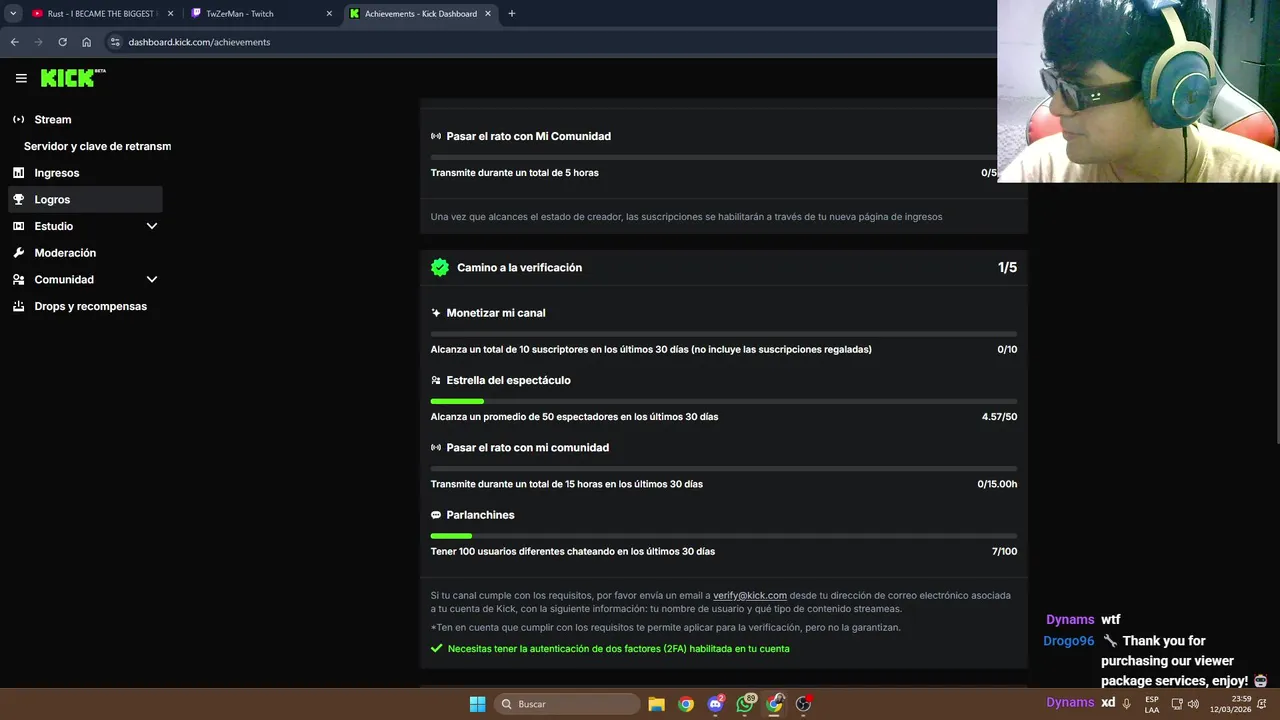Reload the current page

(62, 42)
